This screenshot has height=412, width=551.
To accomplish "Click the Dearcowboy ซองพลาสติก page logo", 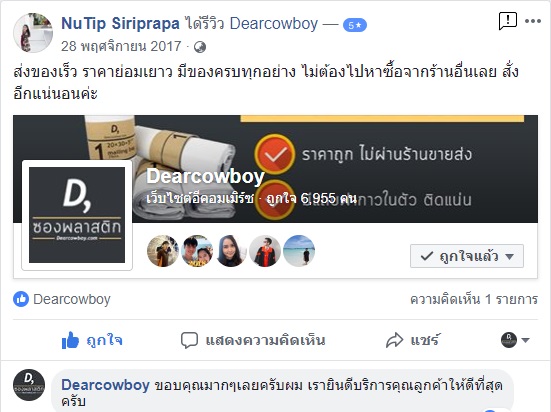I will 77,215.
